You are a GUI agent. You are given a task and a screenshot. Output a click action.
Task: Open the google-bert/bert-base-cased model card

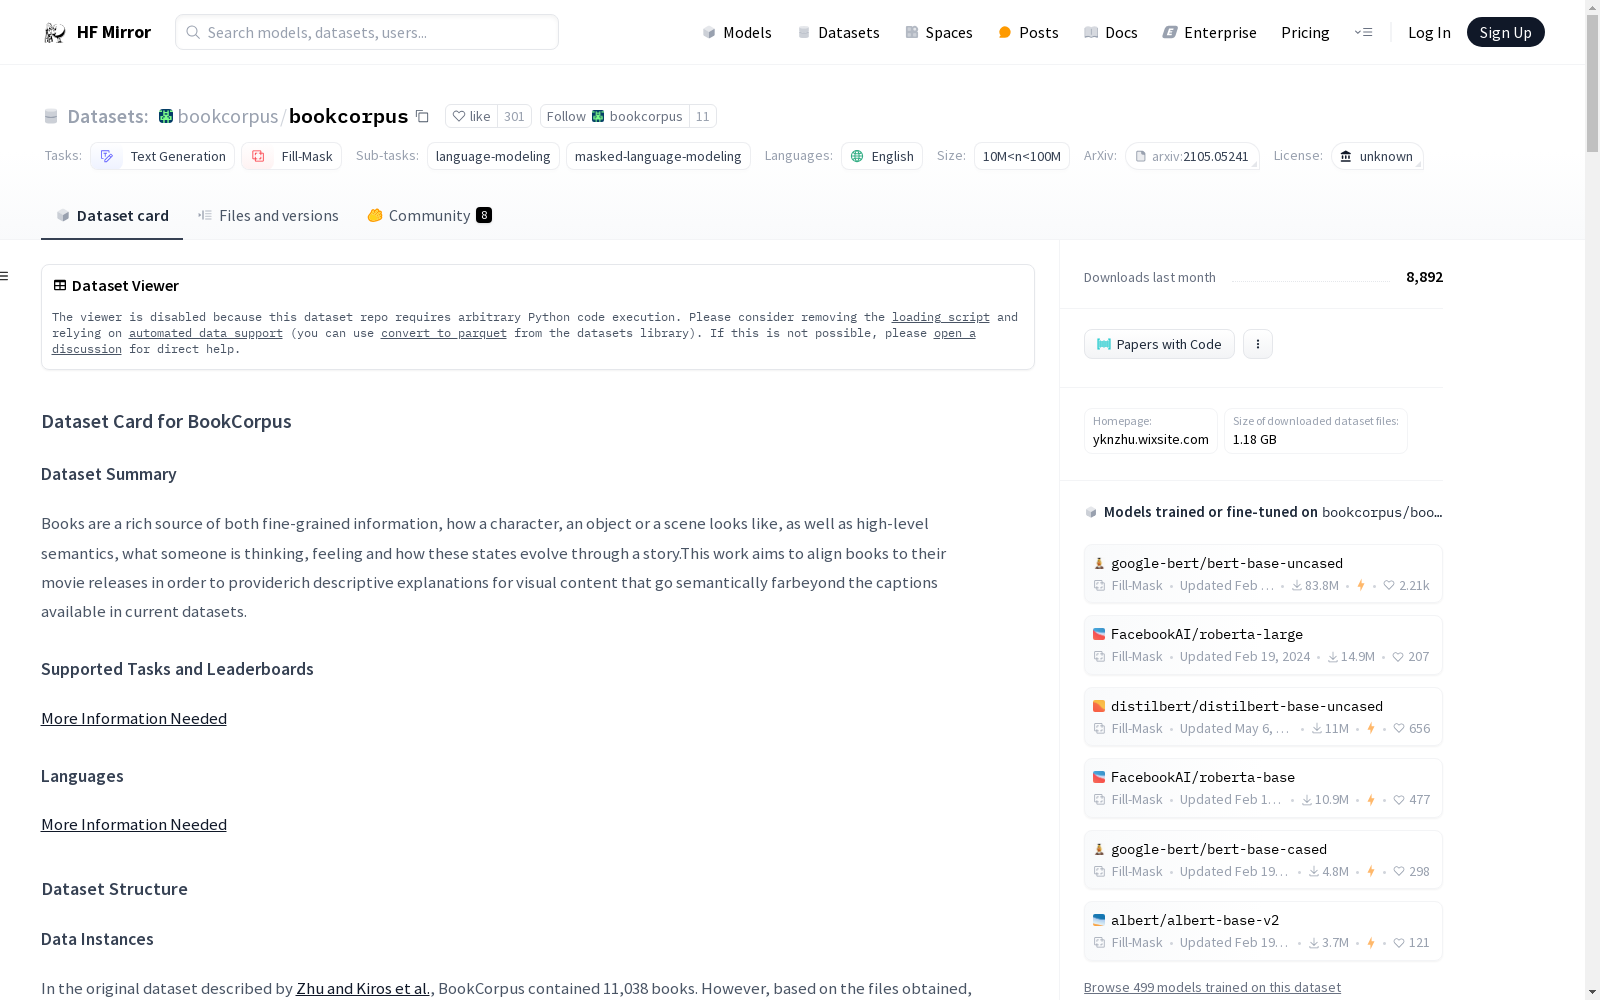click(1263, 859)
